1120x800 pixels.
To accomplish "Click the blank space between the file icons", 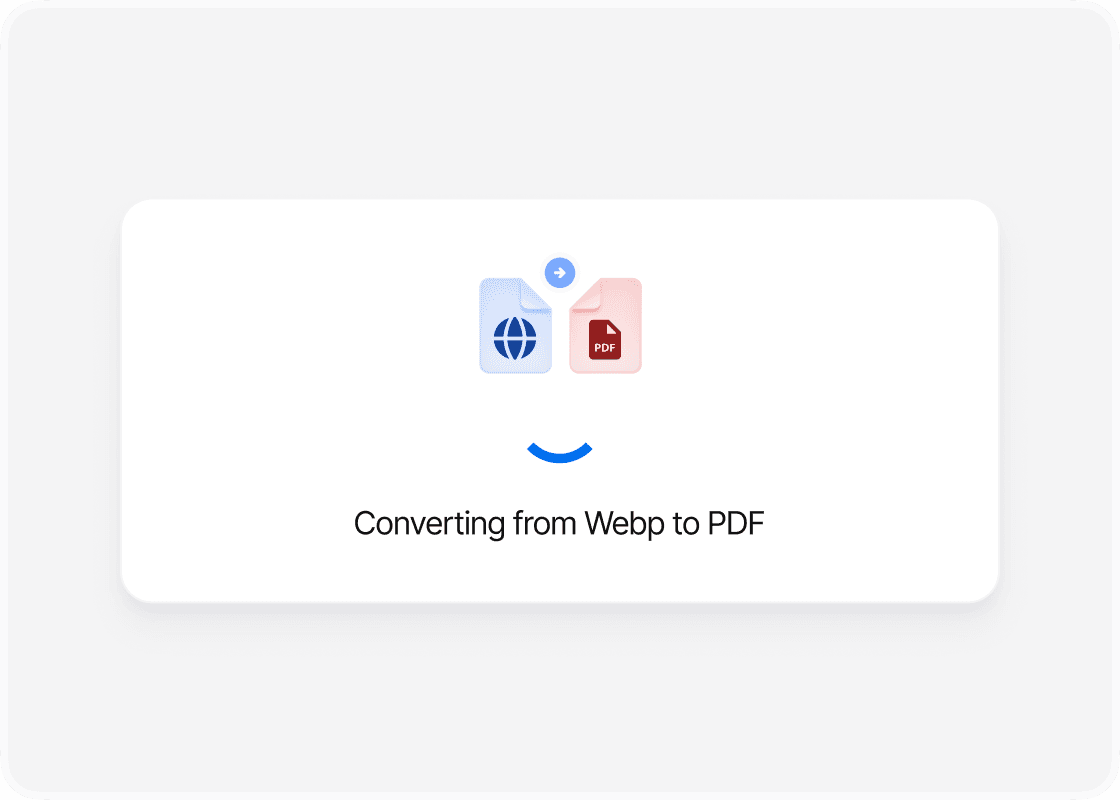I will (x=561, y=336).
